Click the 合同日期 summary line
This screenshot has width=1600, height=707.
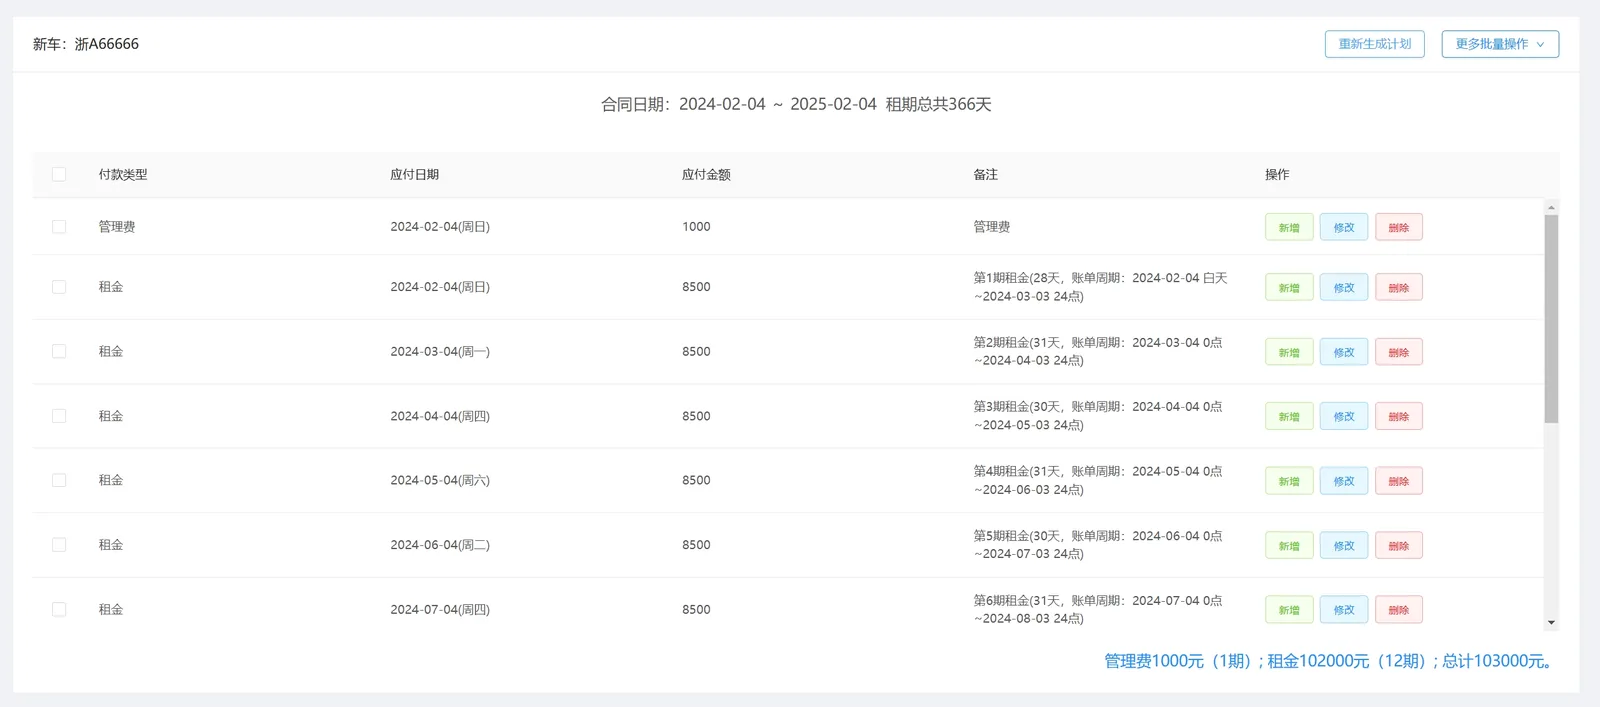tap(796, 104)
